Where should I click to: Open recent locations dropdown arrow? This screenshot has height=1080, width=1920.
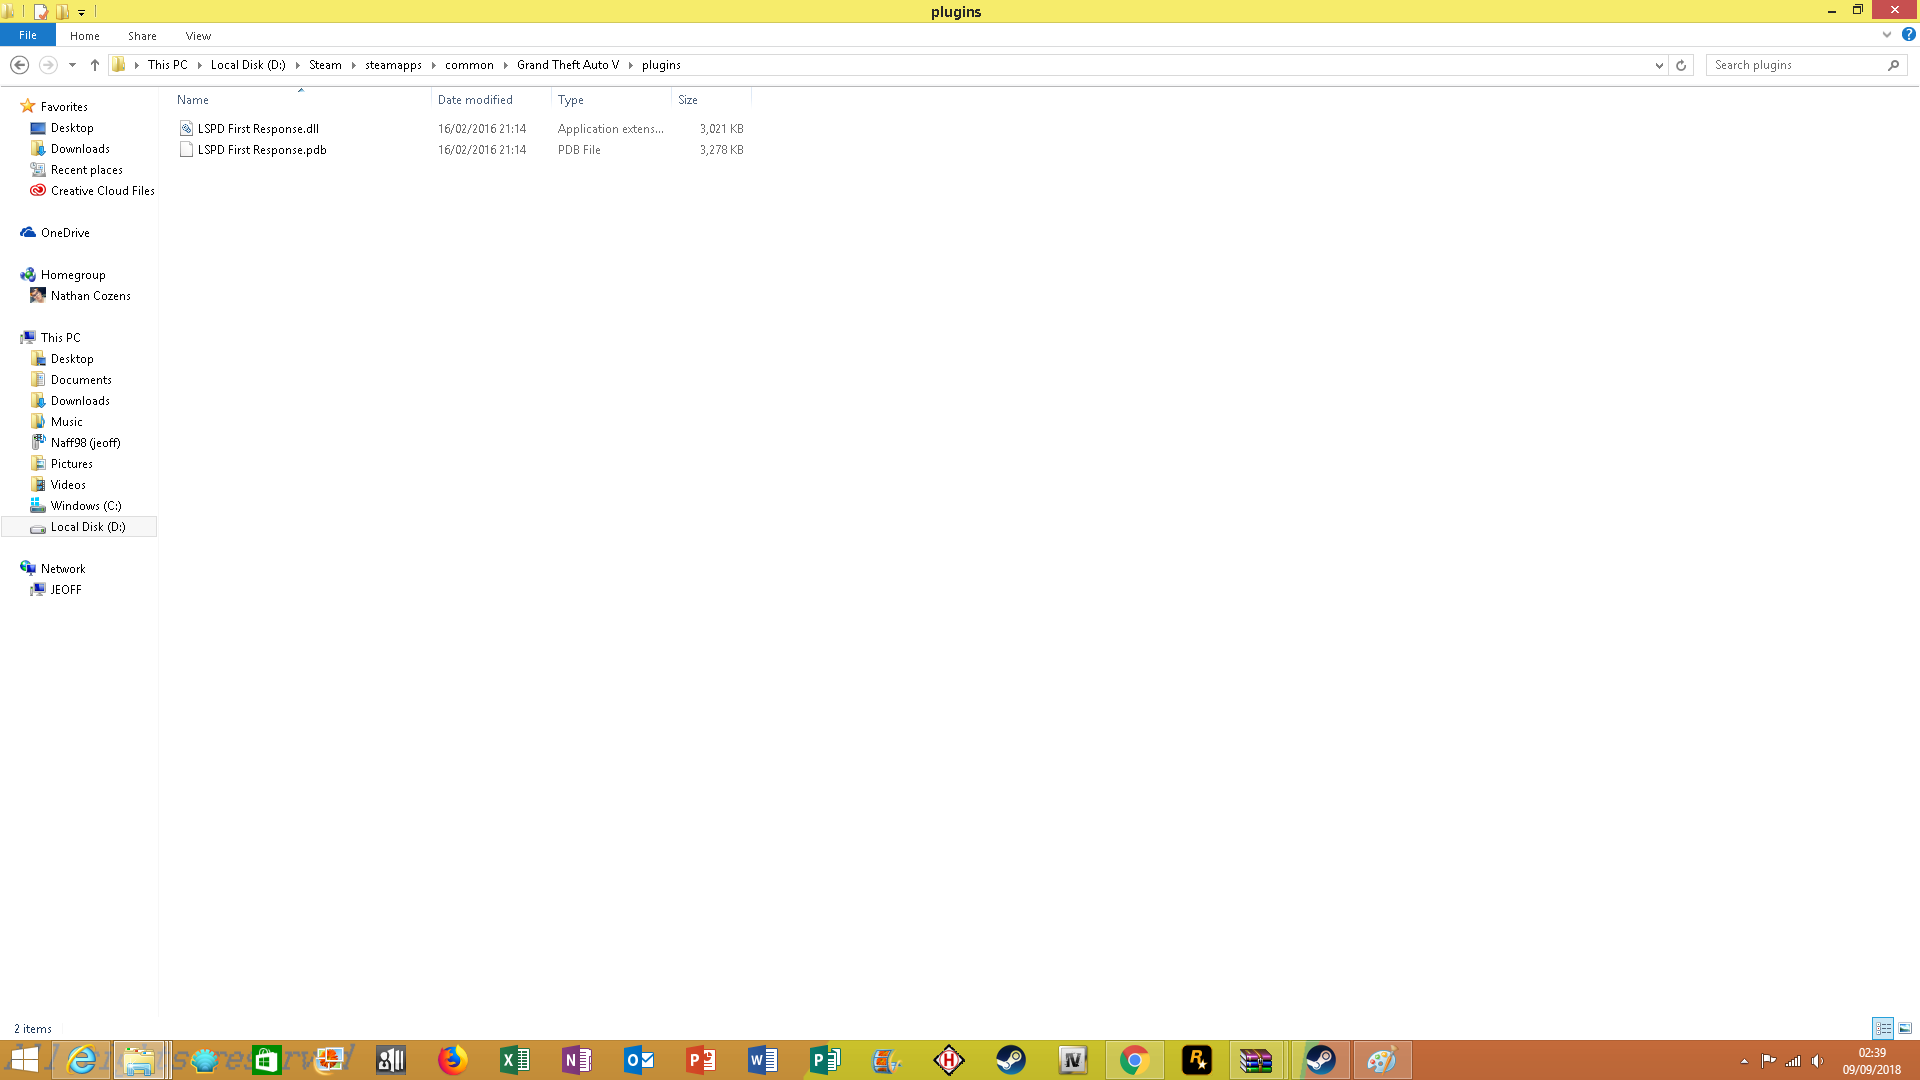coord(72,65)
